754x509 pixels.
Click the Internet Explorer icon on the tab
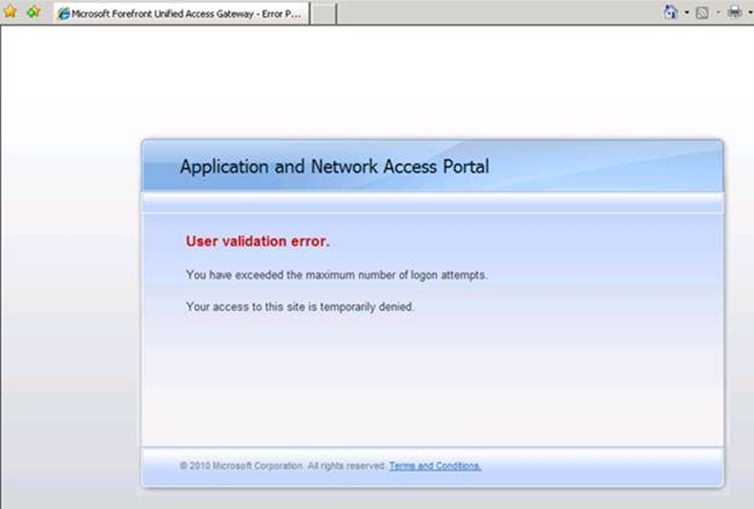[64, 13]
